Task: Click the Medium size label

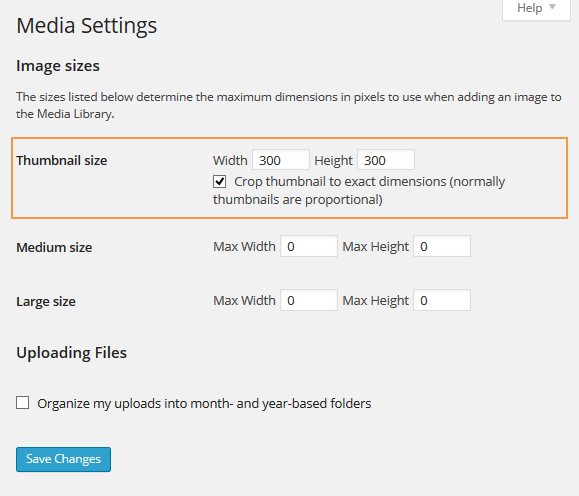Action: pos(54,247)
